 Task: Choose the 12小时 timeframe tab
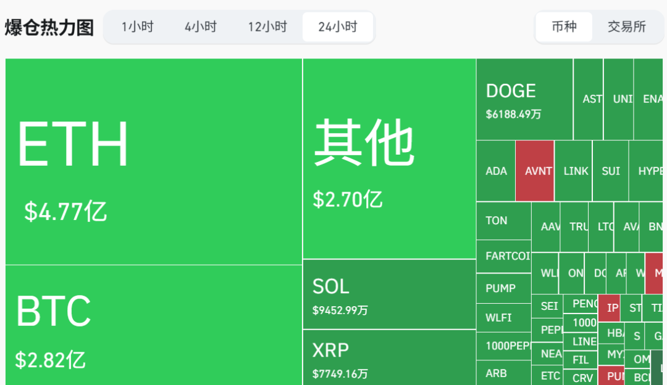tap(268, 27)
